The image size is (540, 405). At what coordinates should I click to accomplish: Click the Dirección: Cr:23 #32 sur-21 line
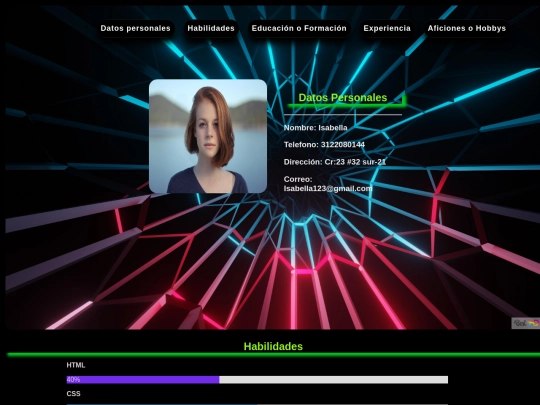tap(335, 162)
